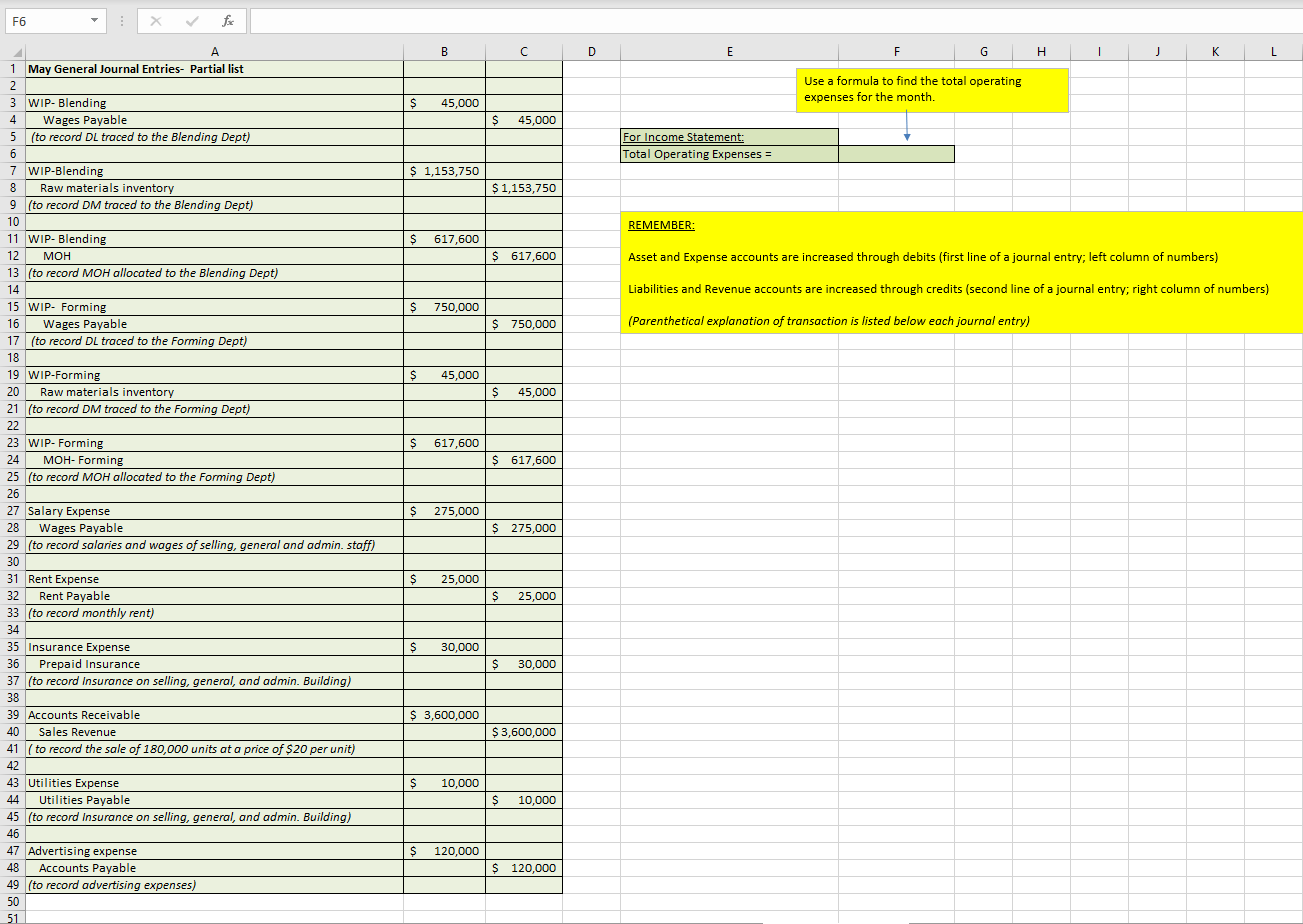Click the Enter checkmark icon on the formula bar
This screenshot has width=1303, height=924.
[x=190, y=20]
